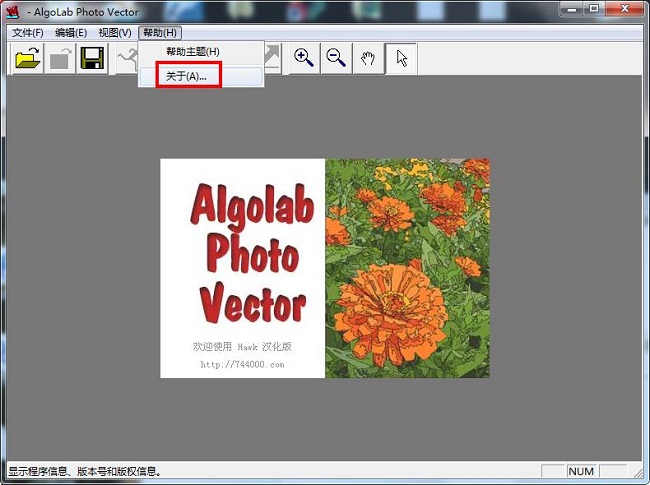The height and width of the screenshot is (485, 650).
Task: Click the Open file folder icon
Action: (x=27, y=58)
